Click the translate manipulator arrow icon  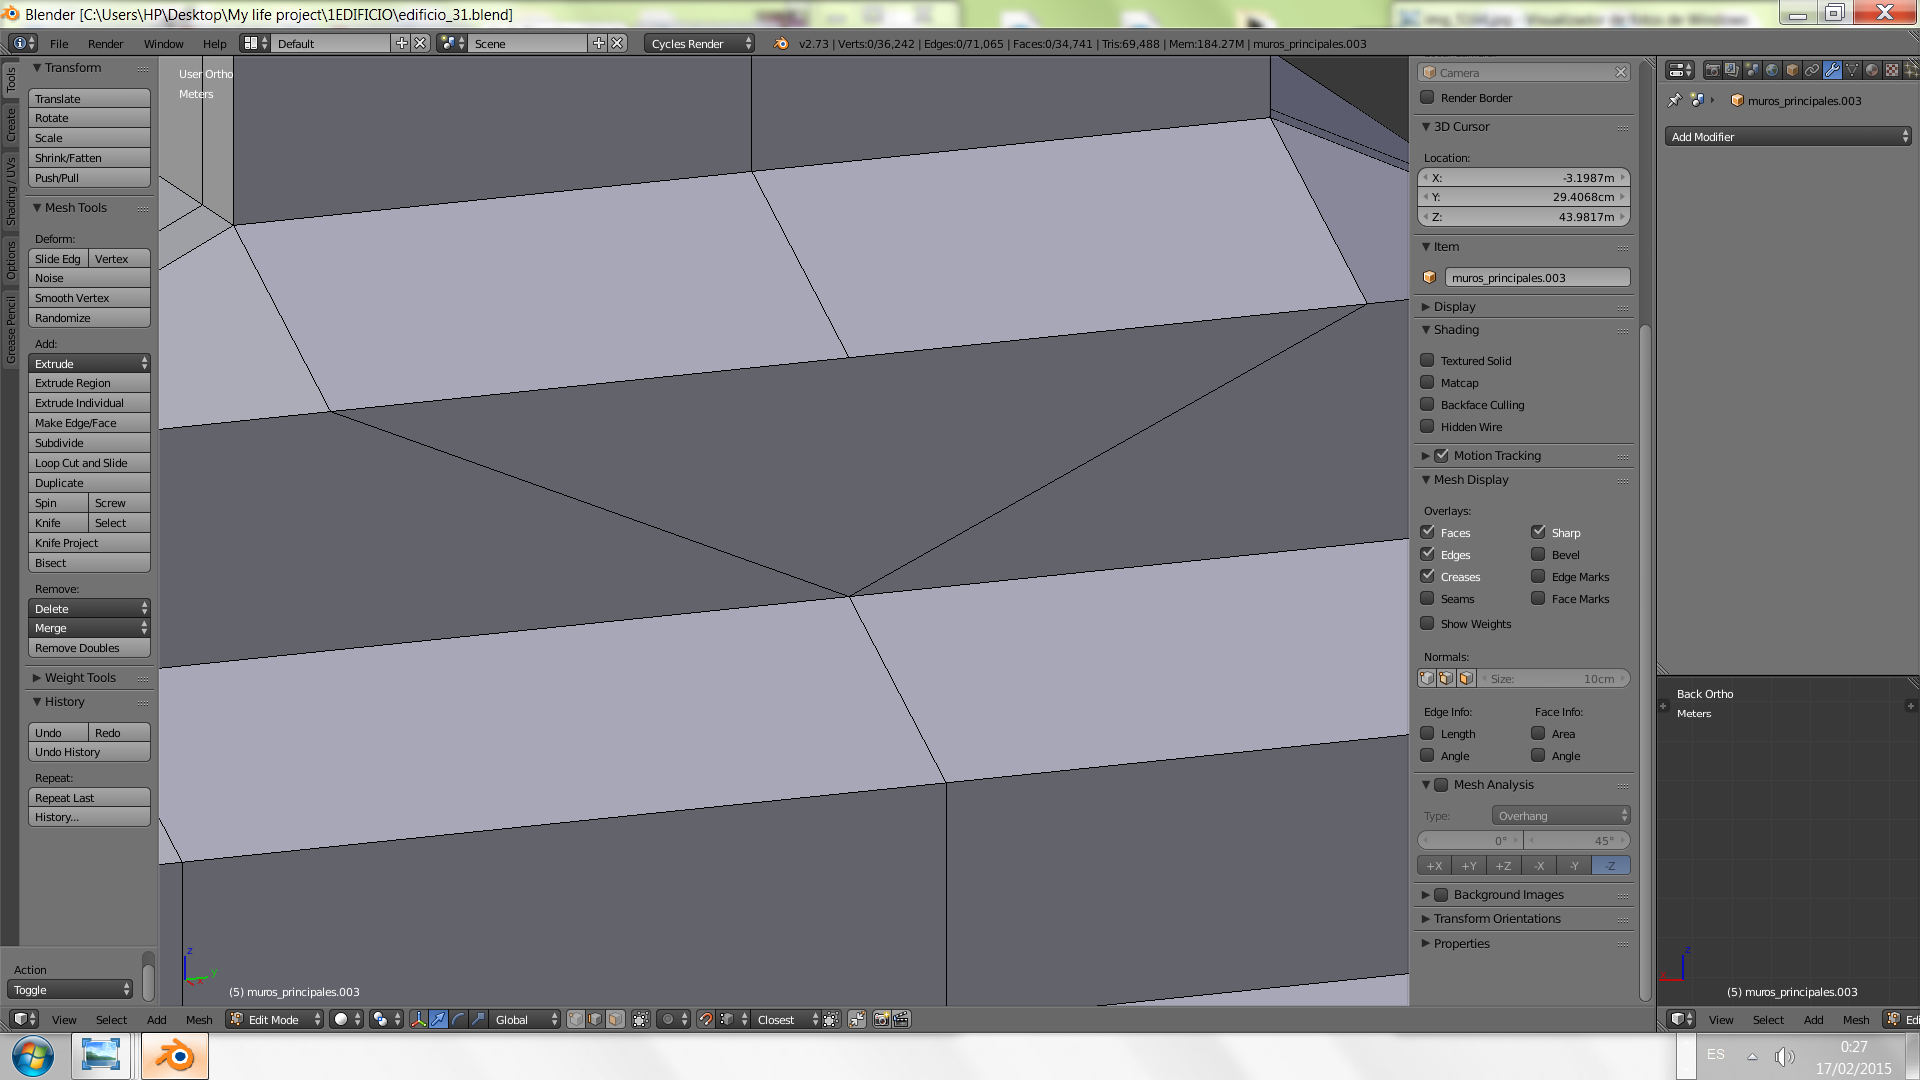(x=438, y=1019)
